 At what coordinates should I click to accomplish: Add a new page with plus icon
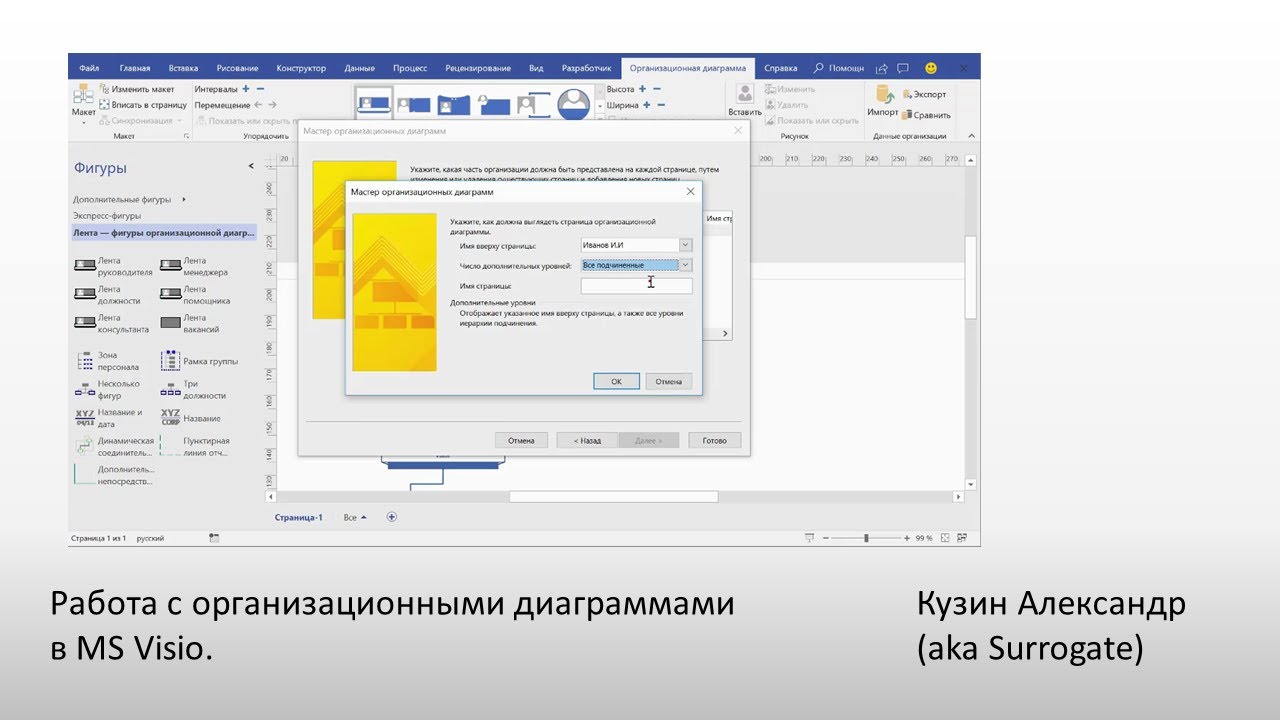click(x=392, y=517)
